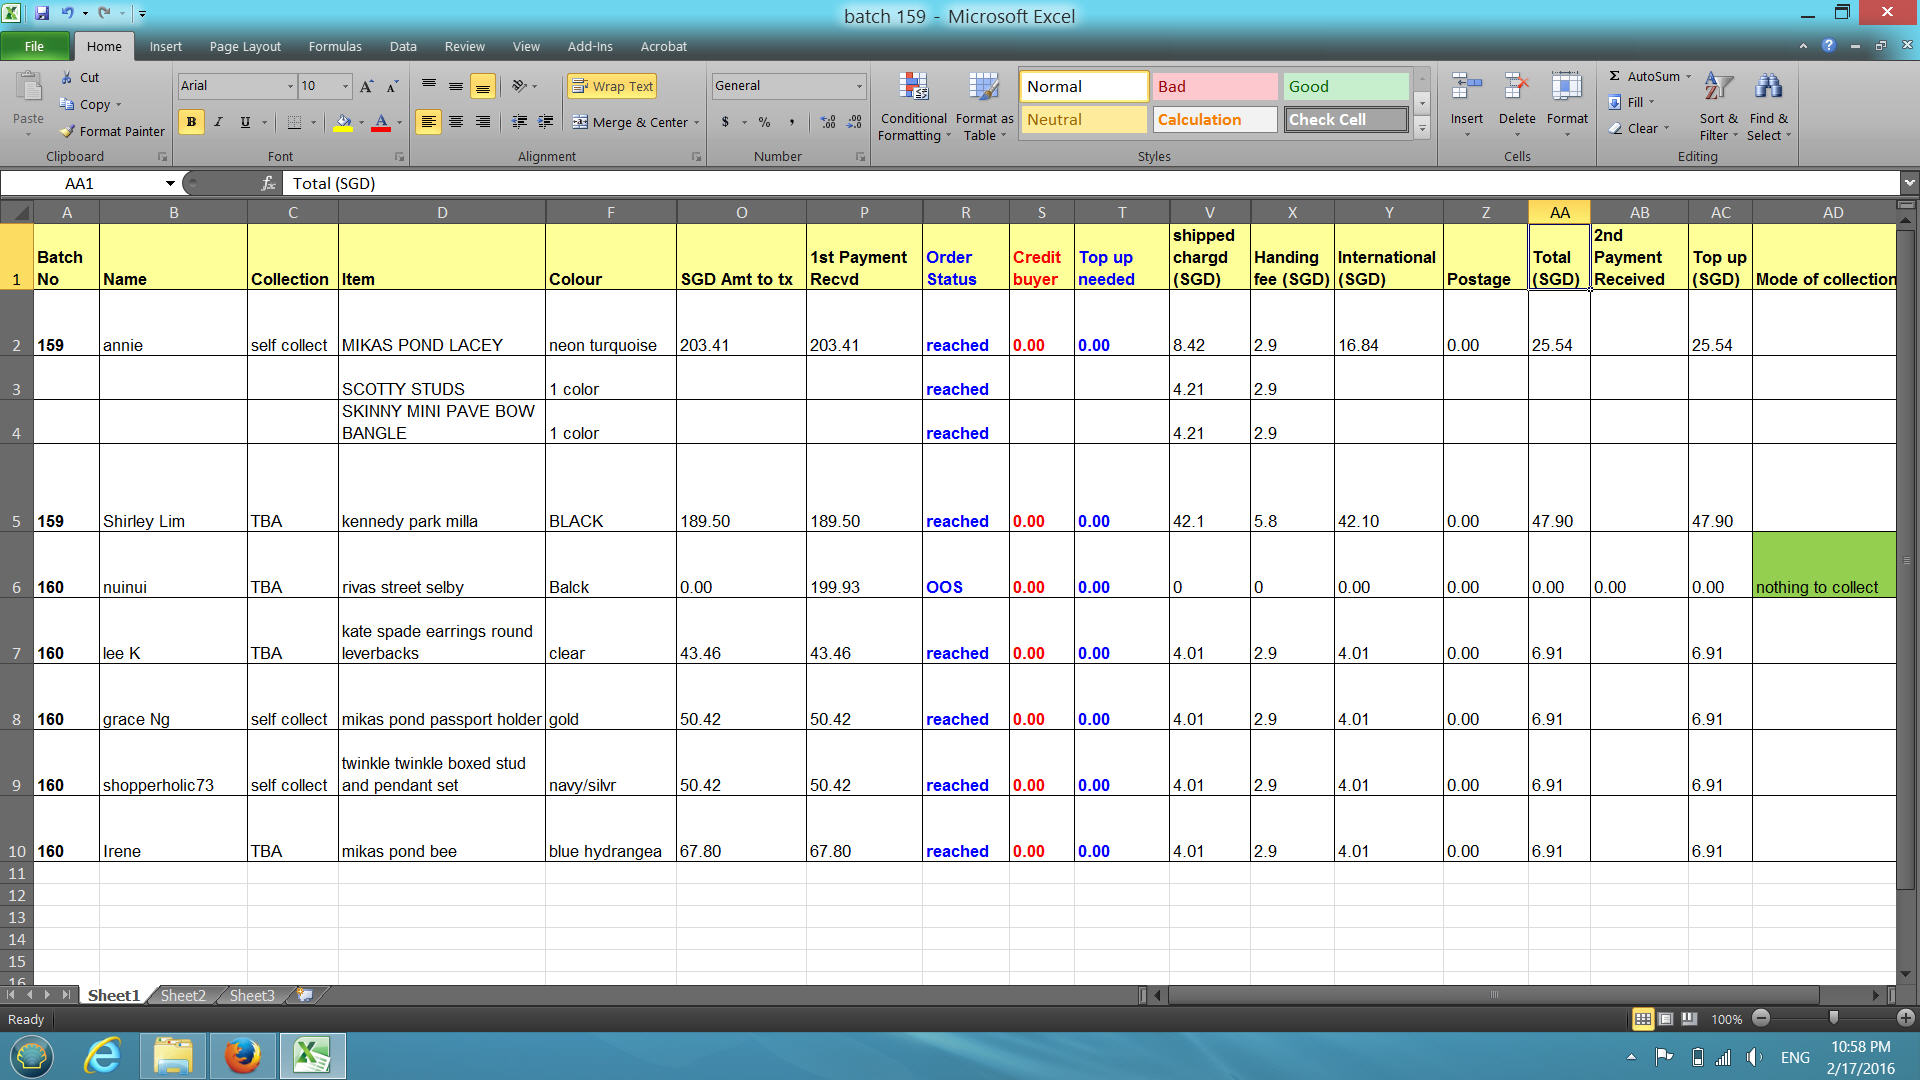Switch to the Insert ribbon tab

point(166,46)
